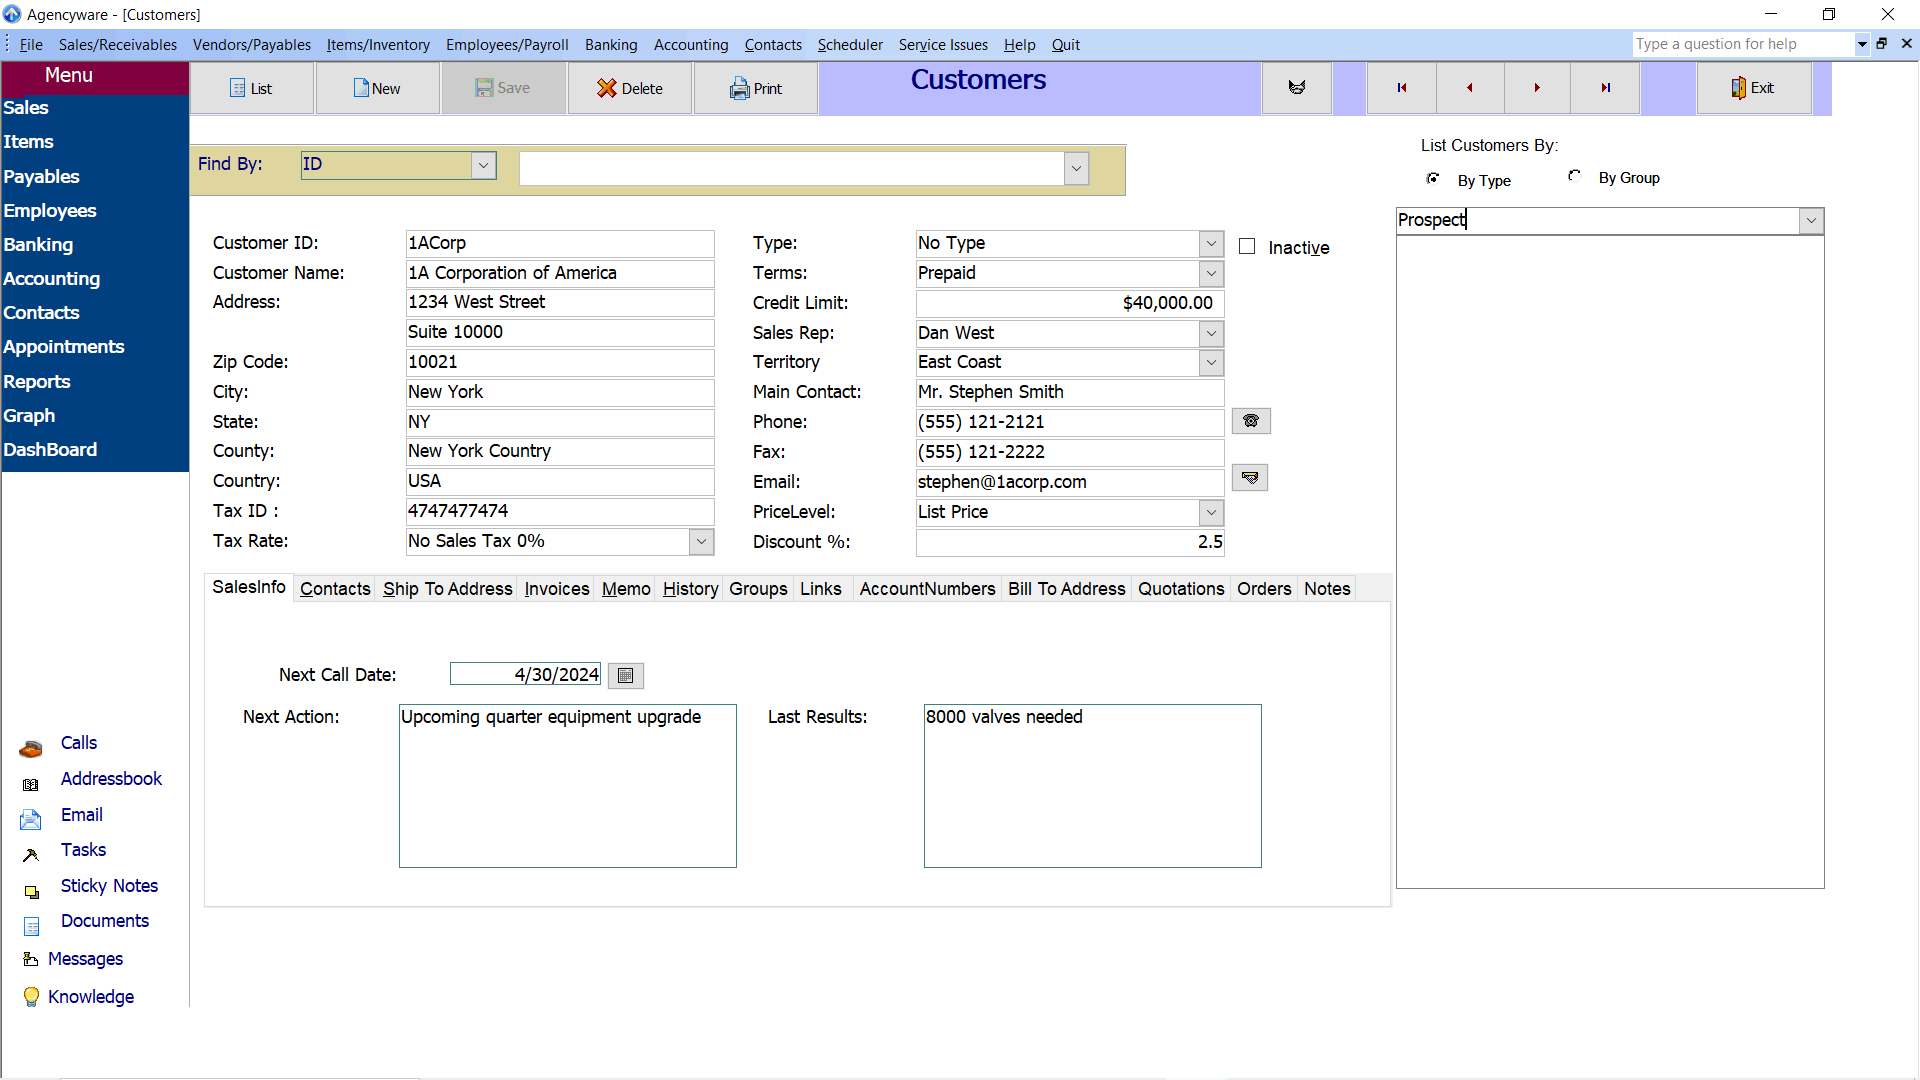The width and height of the screenshot is (1920, 1080).
Task: Open the Addressbook shortcut
Action: 111,779
